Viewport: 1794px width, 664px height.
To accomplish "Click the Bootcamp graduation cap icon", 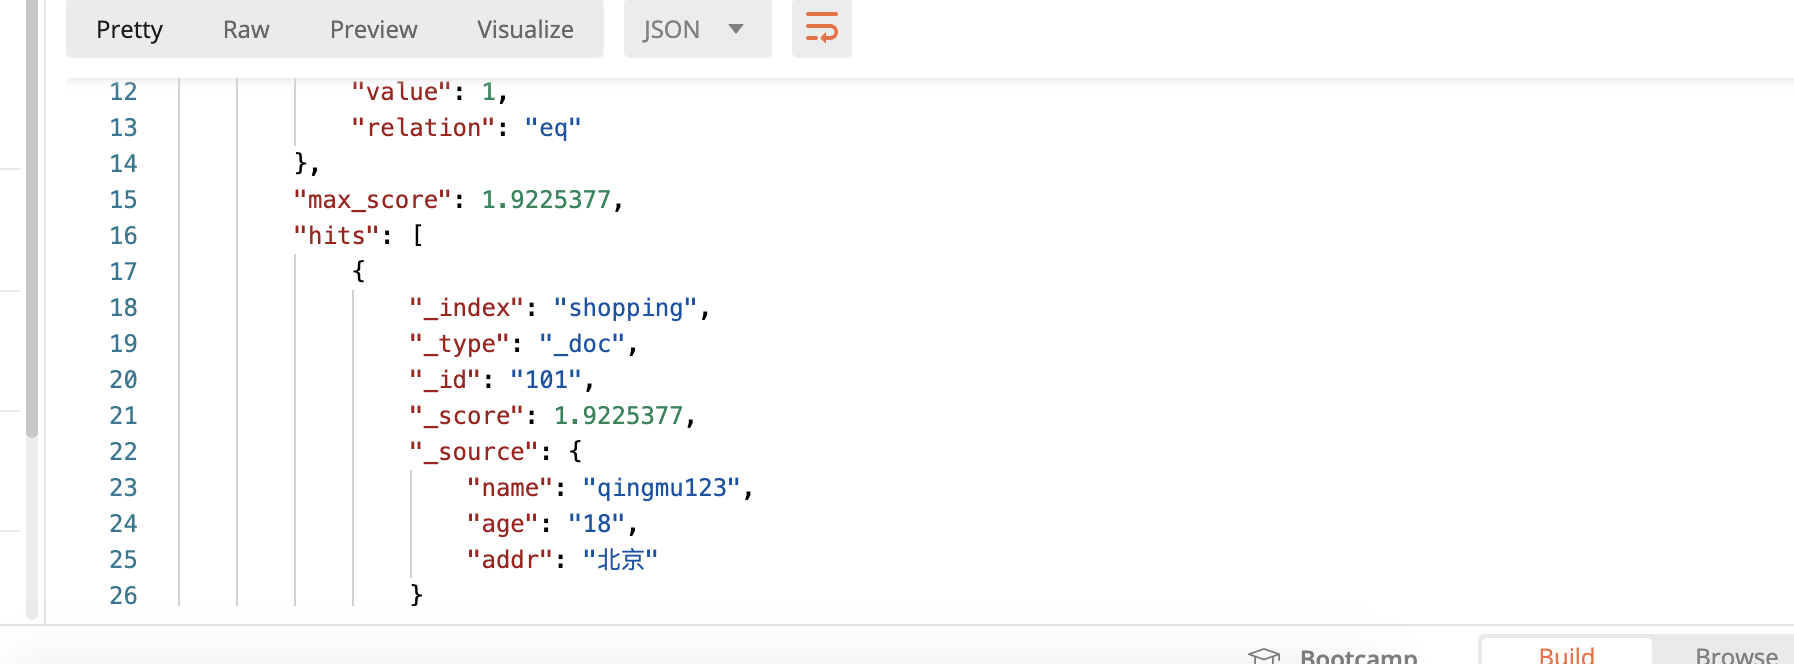I will tap(1264, 655).
